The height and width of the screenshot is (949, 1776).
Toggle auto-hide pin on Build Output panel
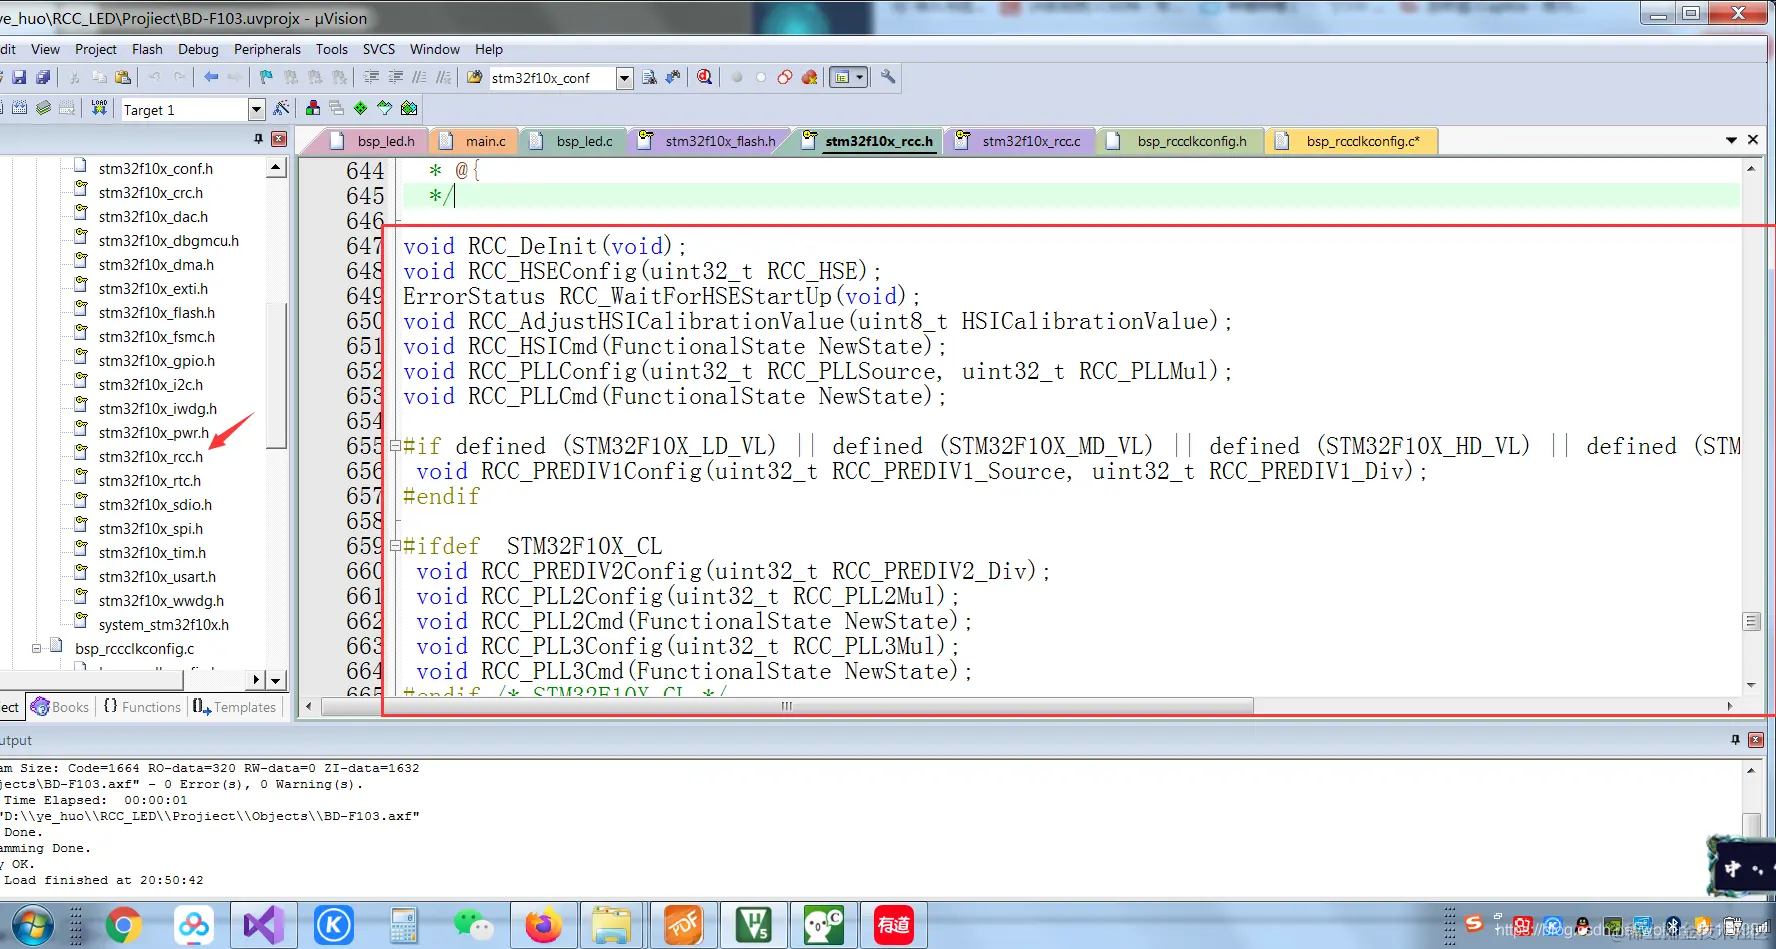[1735, 740]
